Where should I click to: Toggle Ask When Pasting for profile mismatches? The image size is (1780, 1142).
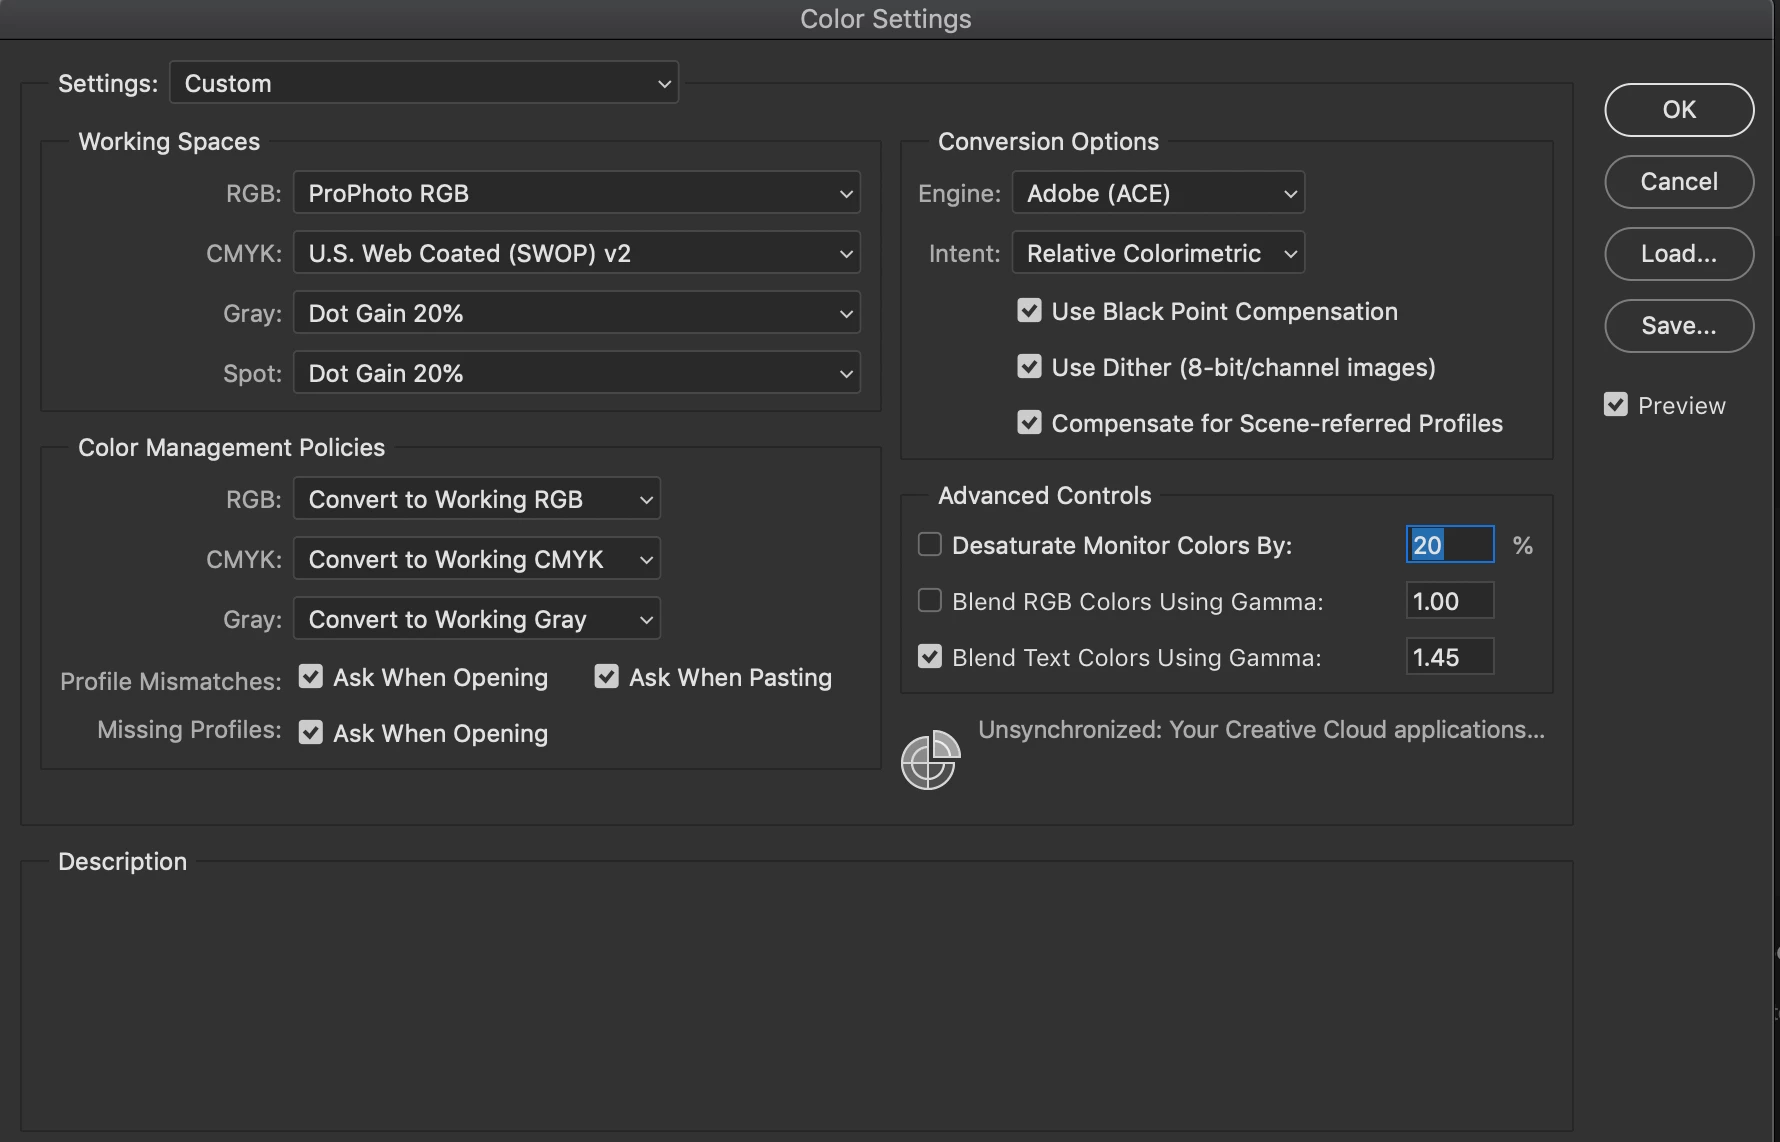coord(606,677)
